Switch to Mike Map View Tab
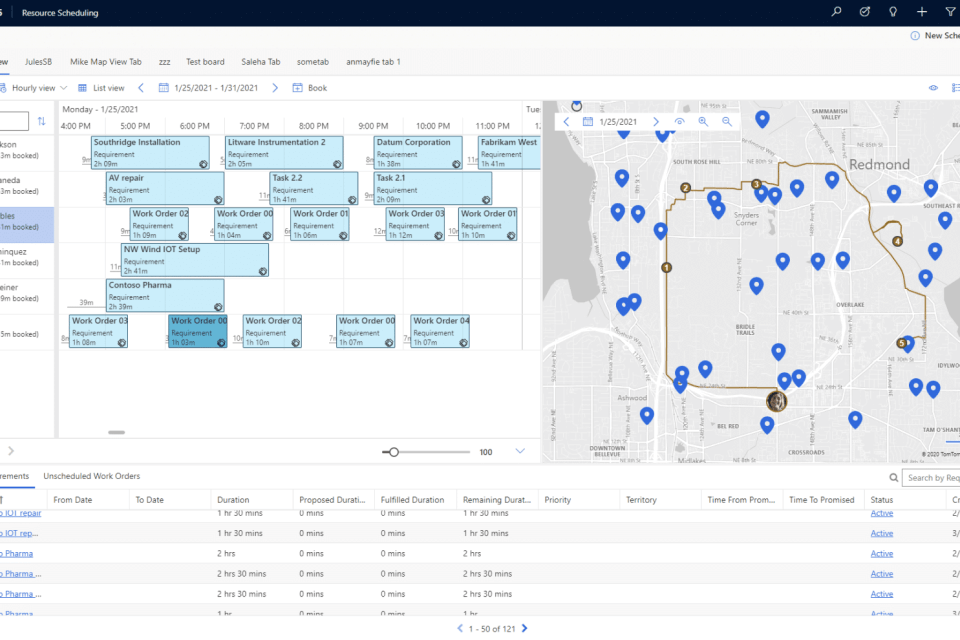This screenshot has height=640, width=960. 105,61
